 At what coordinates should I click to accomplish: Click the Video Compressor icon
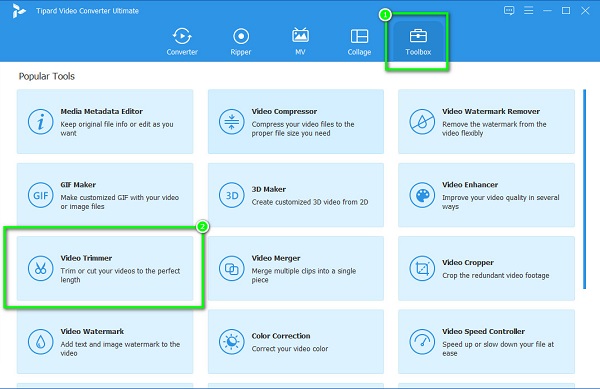(x=232, y=122)
